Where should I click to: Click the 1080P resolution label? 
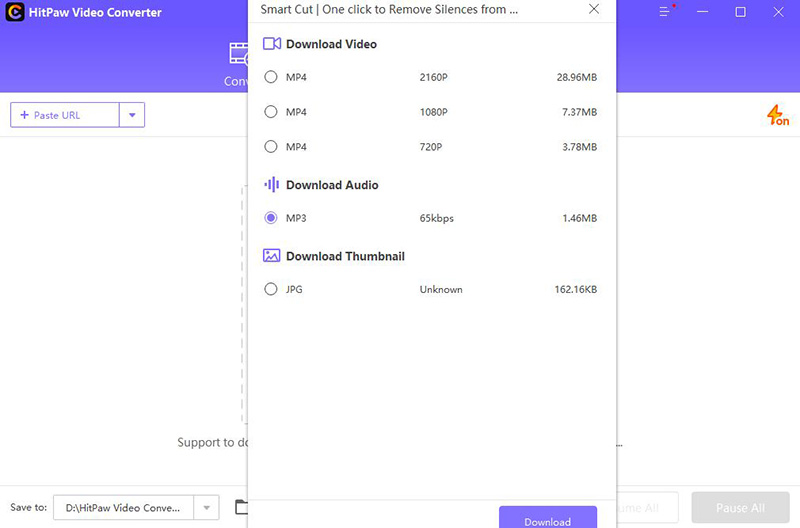(433, 112)
